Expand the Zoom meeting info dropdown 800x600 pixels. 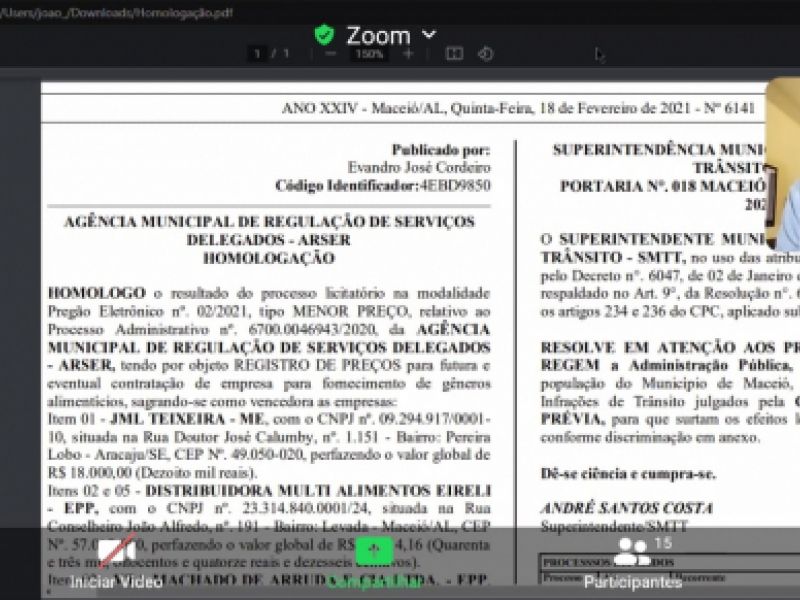(429, 35)
